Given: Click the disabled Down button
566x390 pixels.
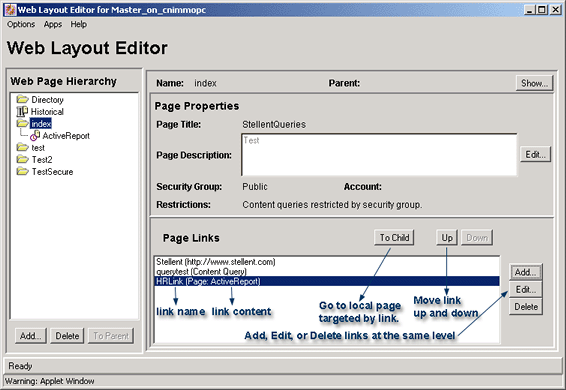Looking at the screenshot, I should point(477,238).
